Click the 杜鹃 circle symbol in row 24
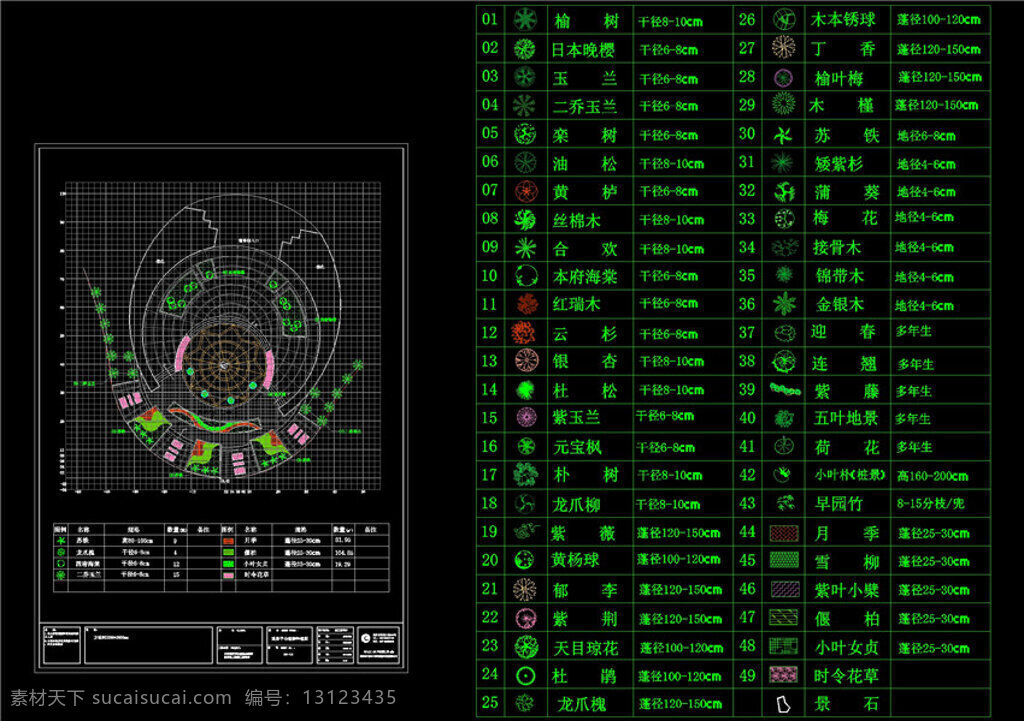Viewport: 1024px width, 721px height. point(526,675)
